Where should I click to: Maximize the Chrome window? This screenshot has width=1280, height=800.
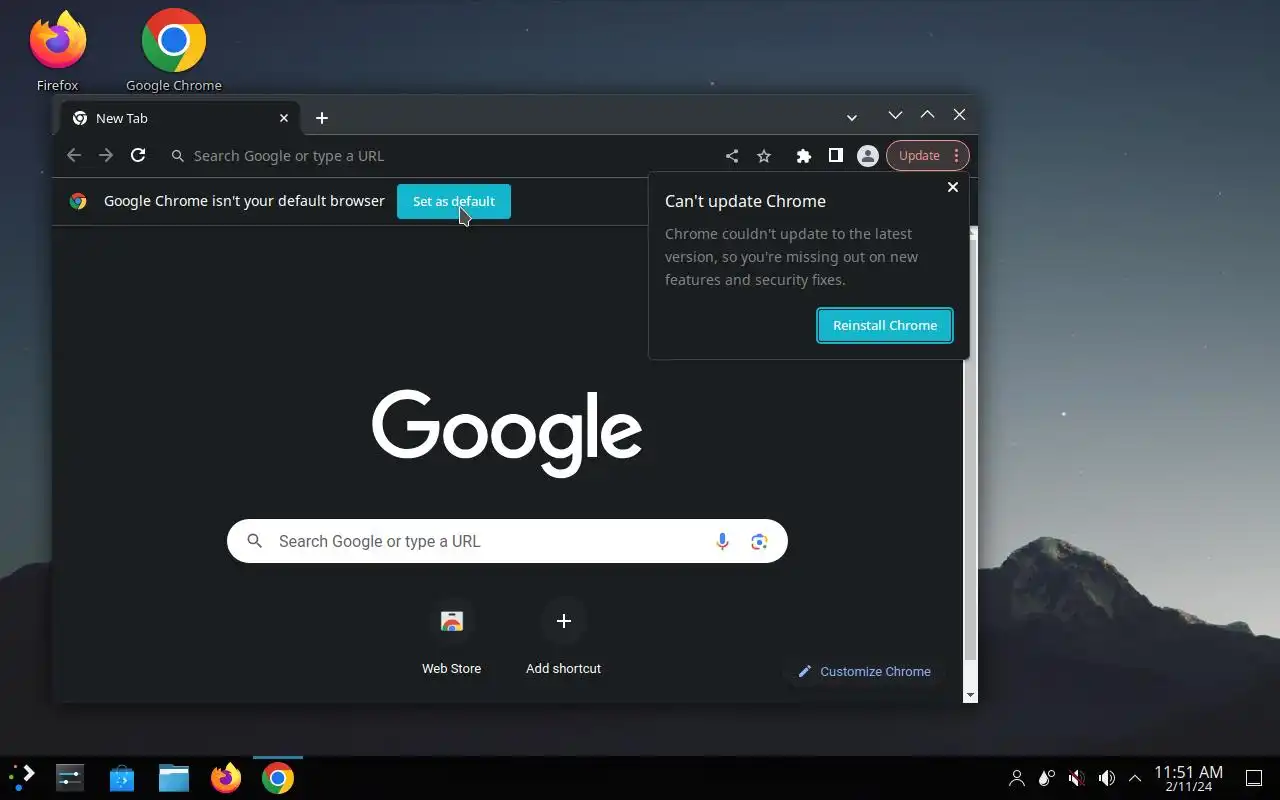[927, 115]
